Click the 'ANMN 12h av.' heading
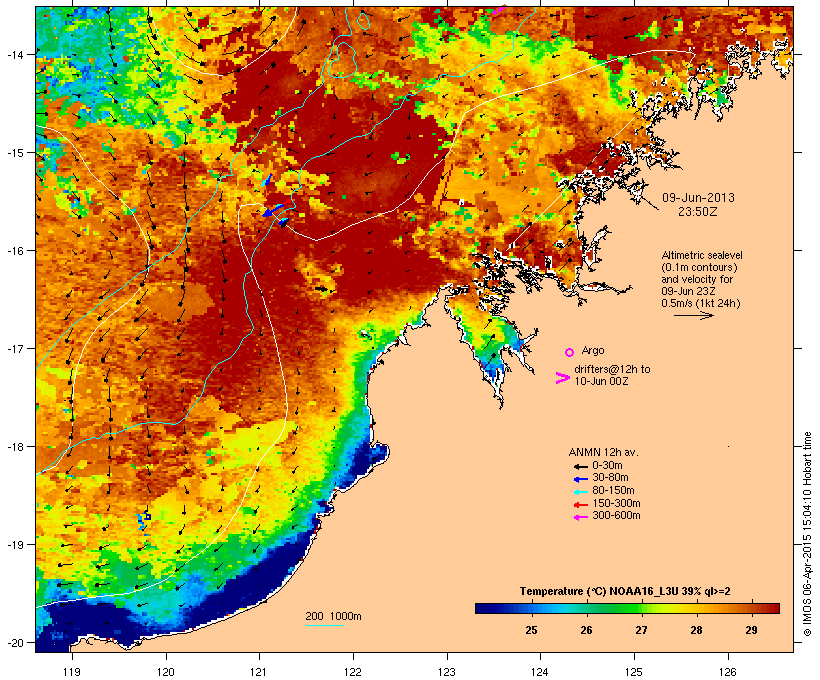The image size is (820, 680). tap(603, 452)
